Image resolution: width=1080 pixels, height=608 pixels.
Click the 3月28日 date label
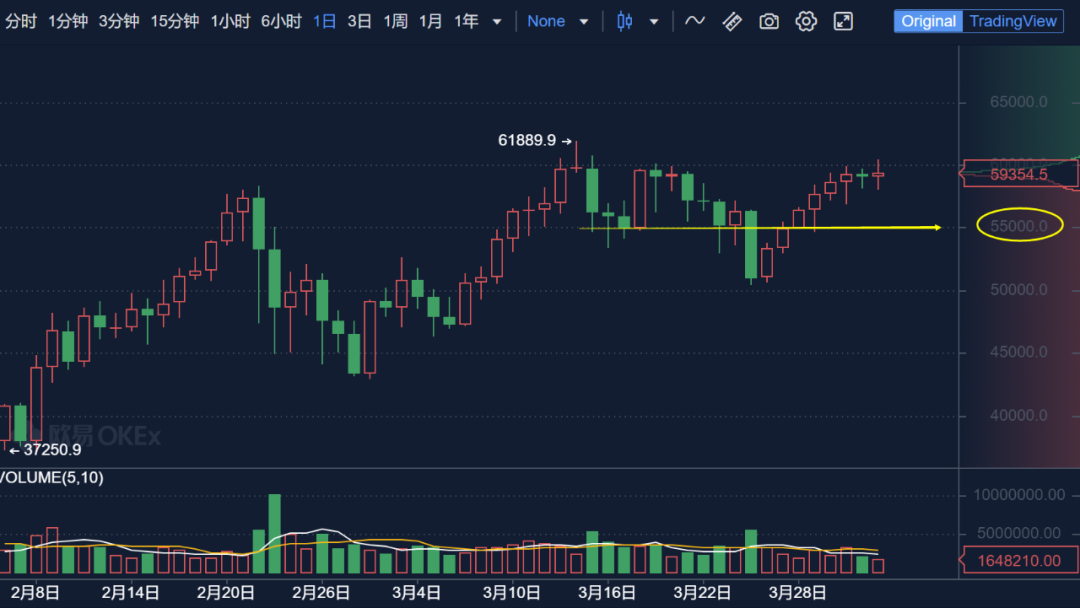pyautogui.click(x=797, y=593)
